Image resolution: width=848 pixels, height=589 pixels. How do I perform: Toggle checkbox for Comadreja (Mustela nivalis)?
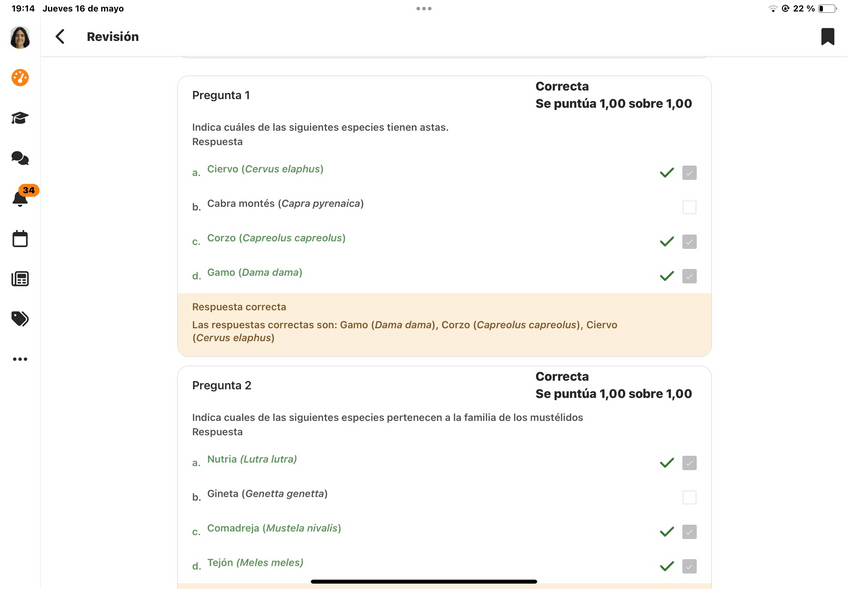[x=689, y=532]
